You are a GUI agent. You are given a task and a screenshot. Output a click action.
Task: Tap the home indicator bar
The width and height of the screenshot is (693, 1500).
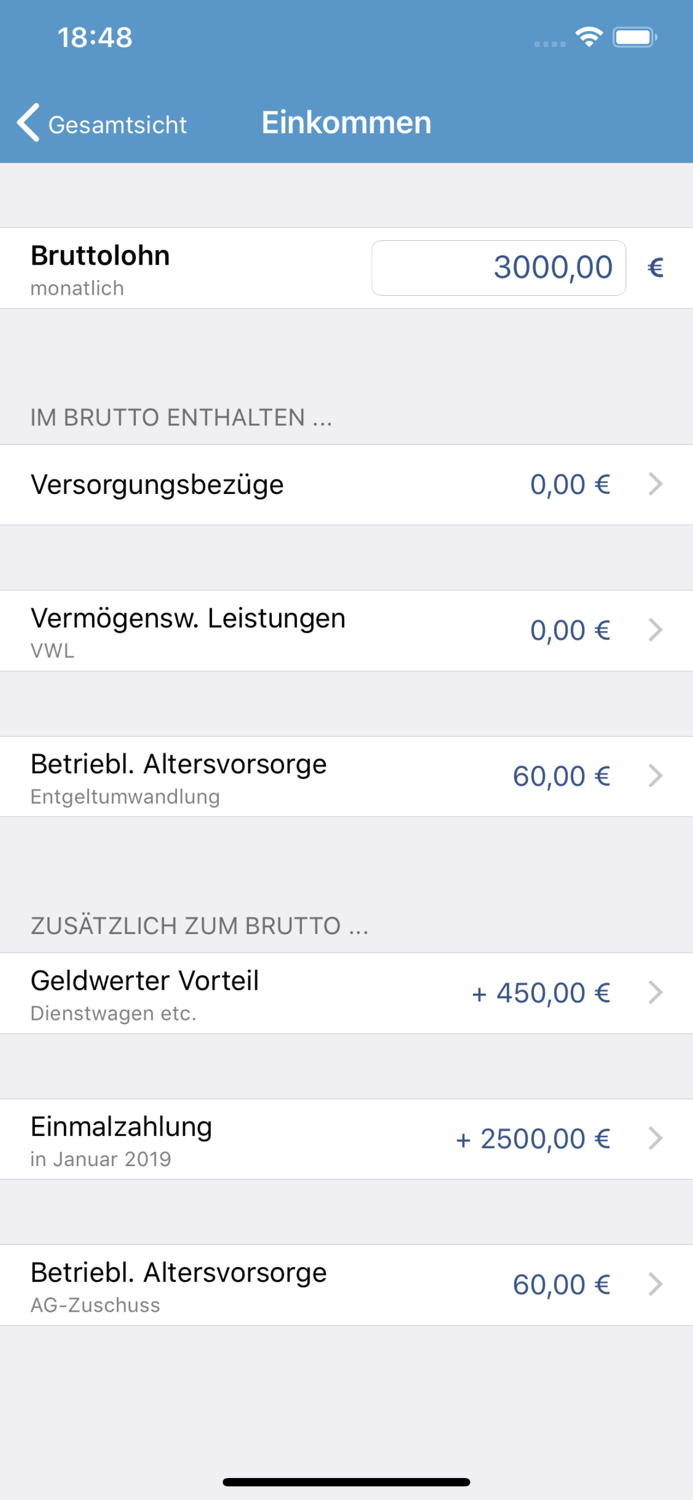346,1481
